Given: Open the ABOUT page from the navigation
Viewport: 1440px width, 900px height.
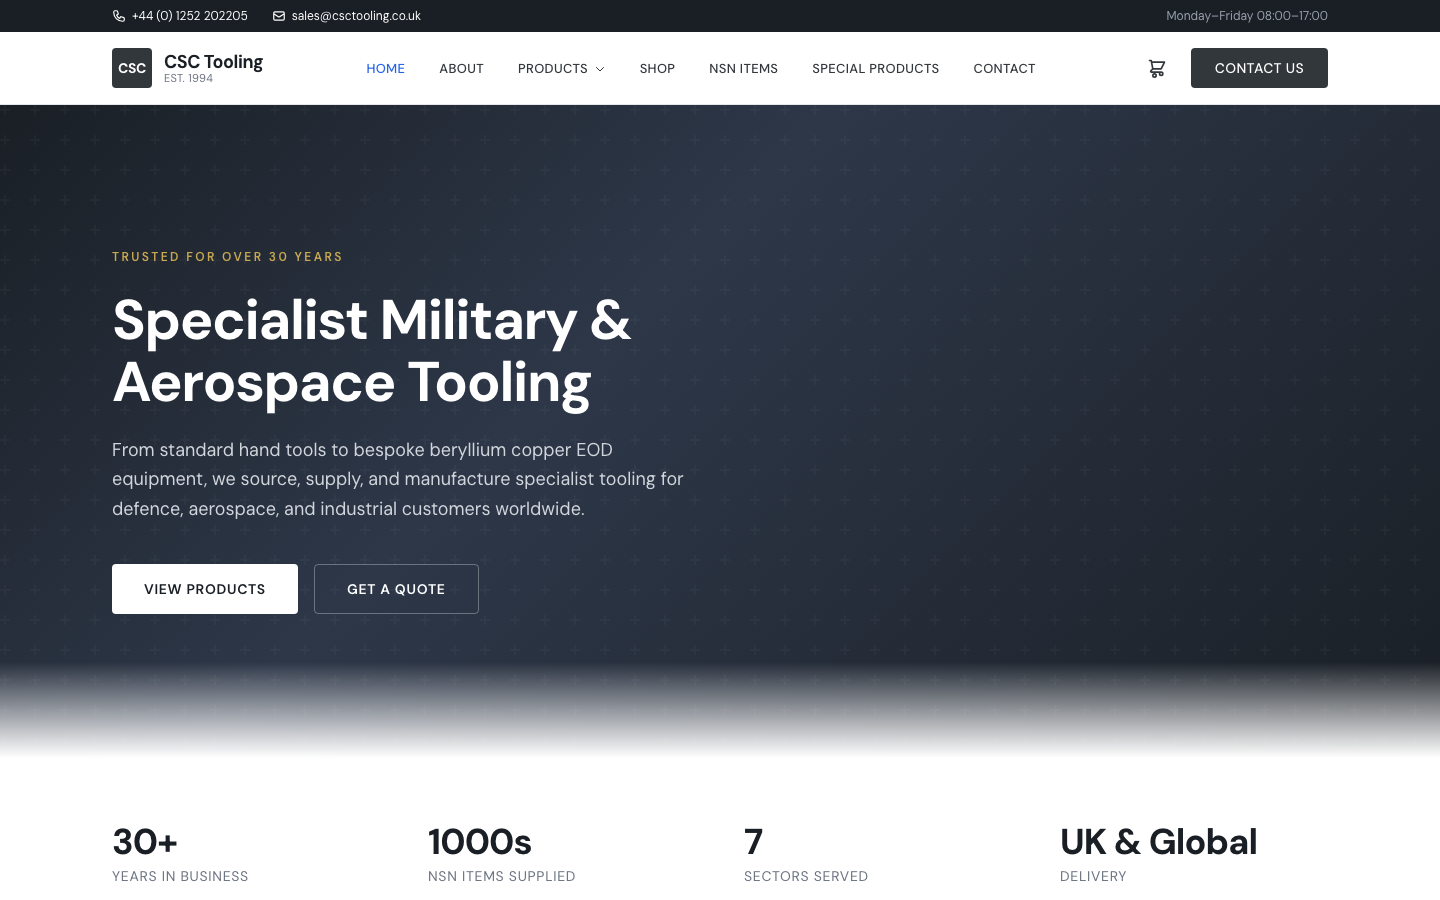Looking at the screenshot, I should point(461,68).
